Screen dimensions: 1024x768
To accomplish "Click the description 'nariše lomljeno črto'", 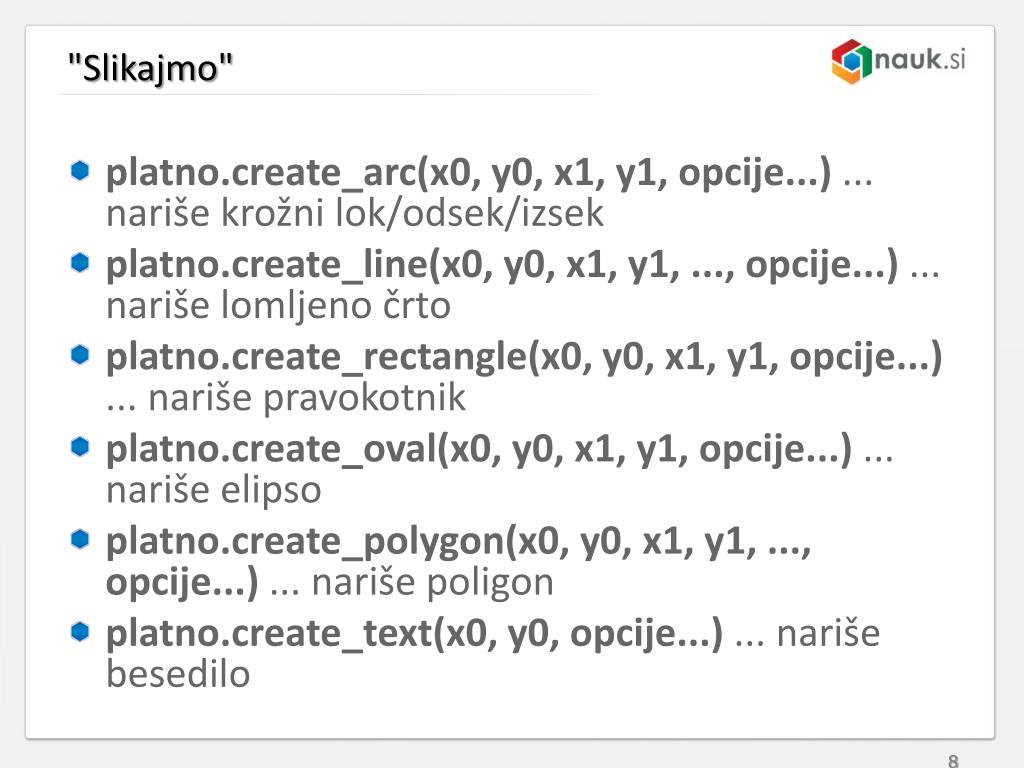I will pyautogui.click(x=278, y=306).
